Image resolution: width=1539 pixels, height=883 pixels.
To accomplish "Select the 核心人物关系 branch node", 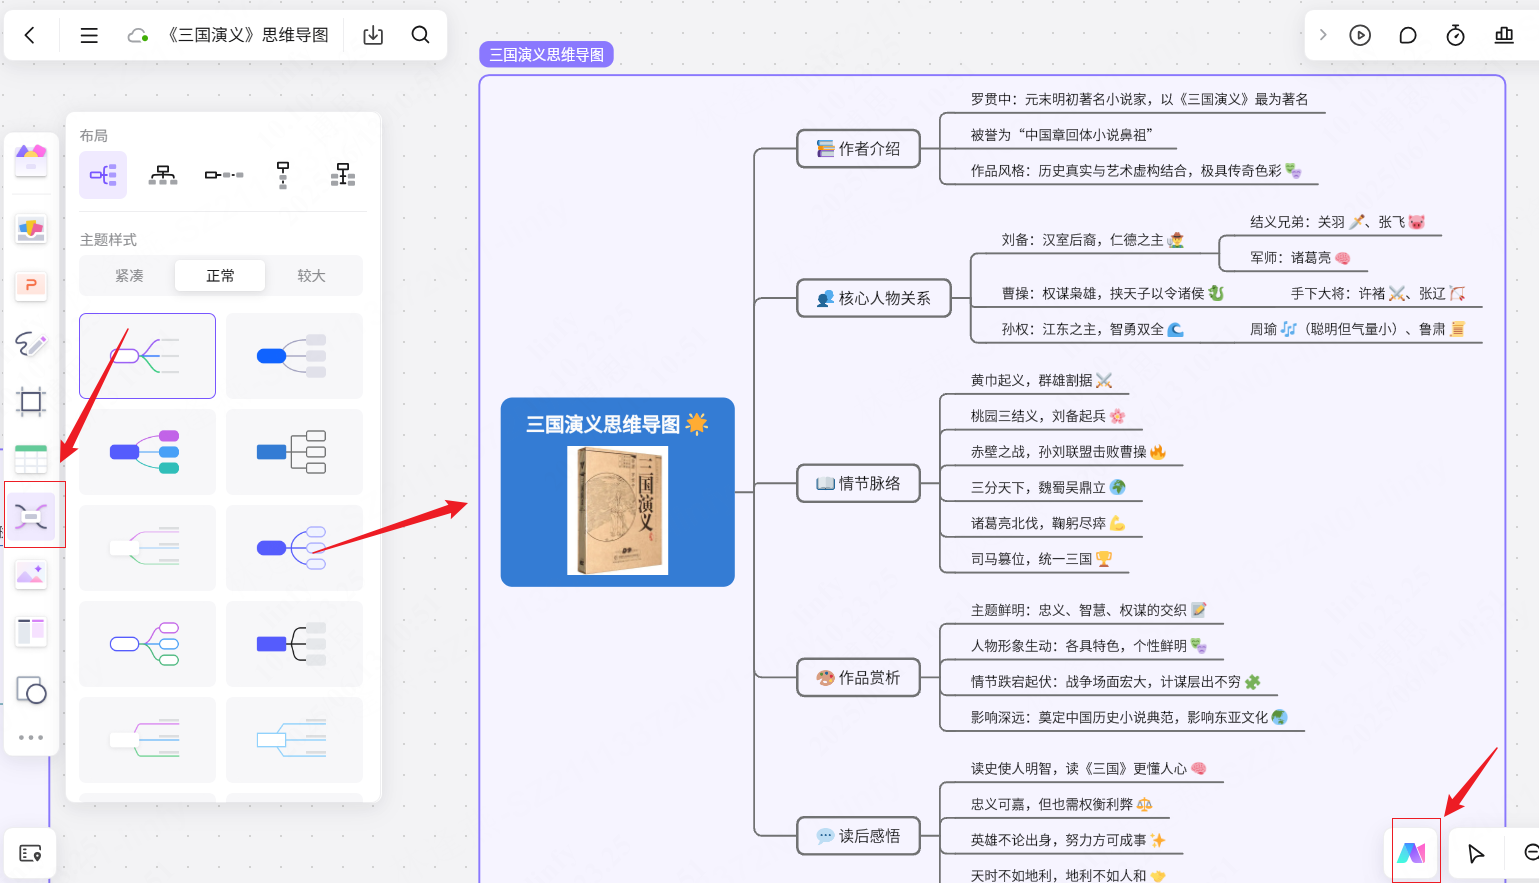I will (x=873, y=298).
